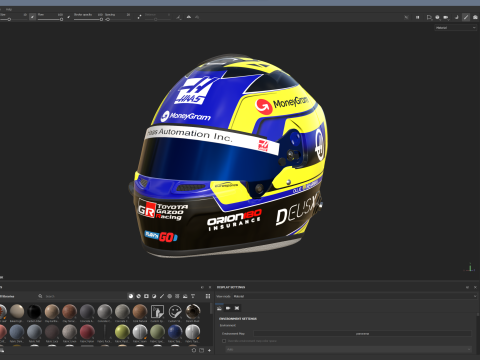Select the olive green fabric sphere

[x=157, y=332]
